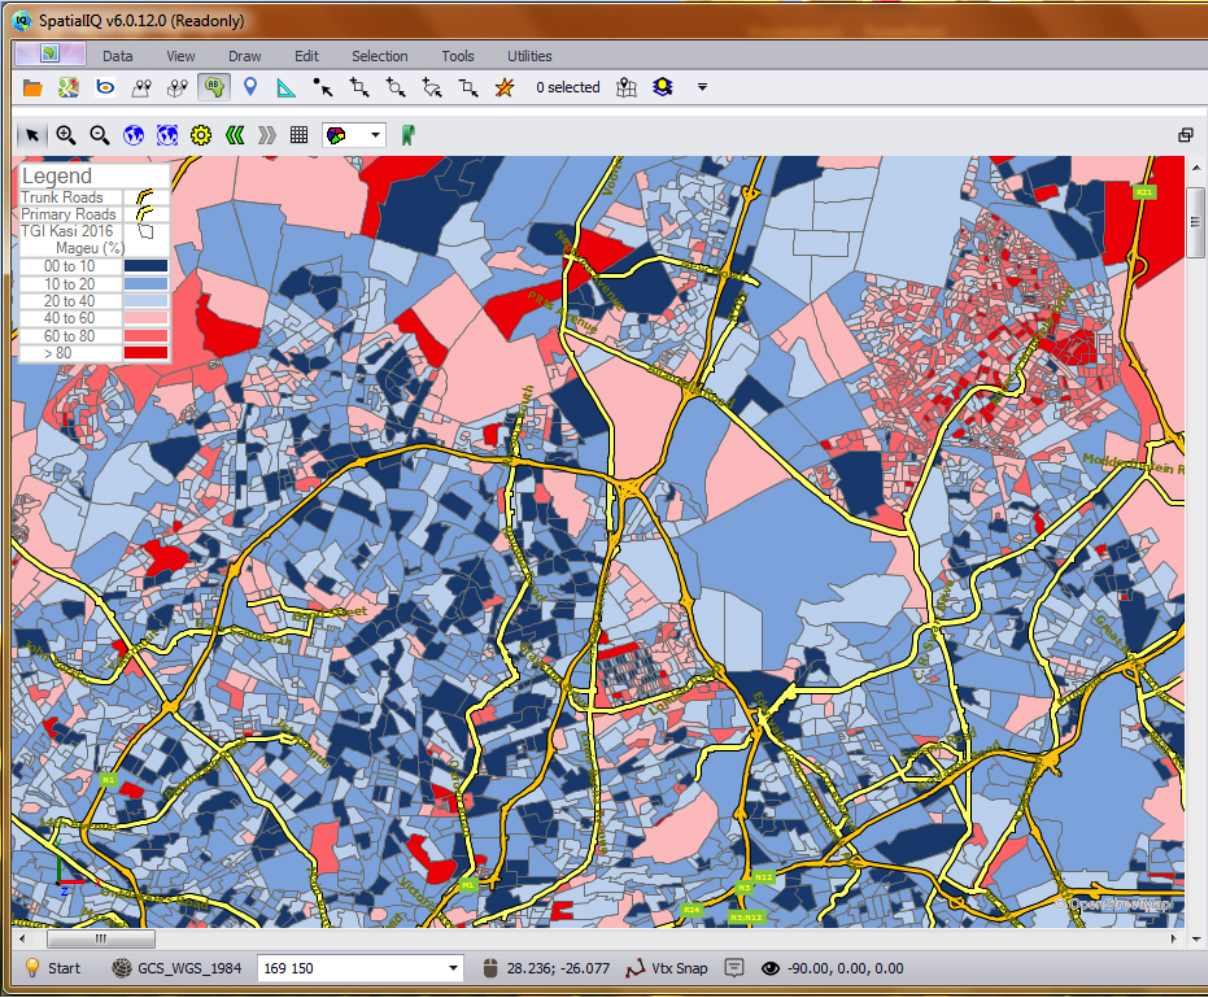Screen dimensions: 1208x997
Task: Activate the triangle ruler measure tool
Action: 286,88
